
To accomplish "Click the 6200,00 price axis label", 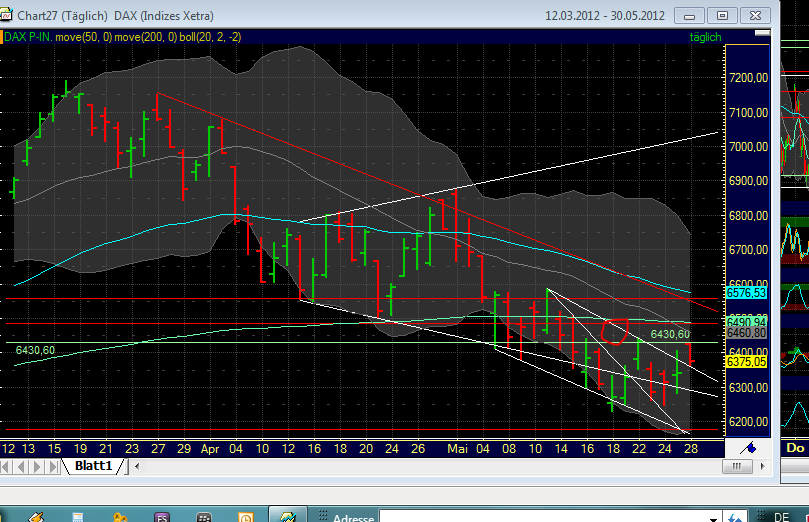I will [x=748, y=422].
